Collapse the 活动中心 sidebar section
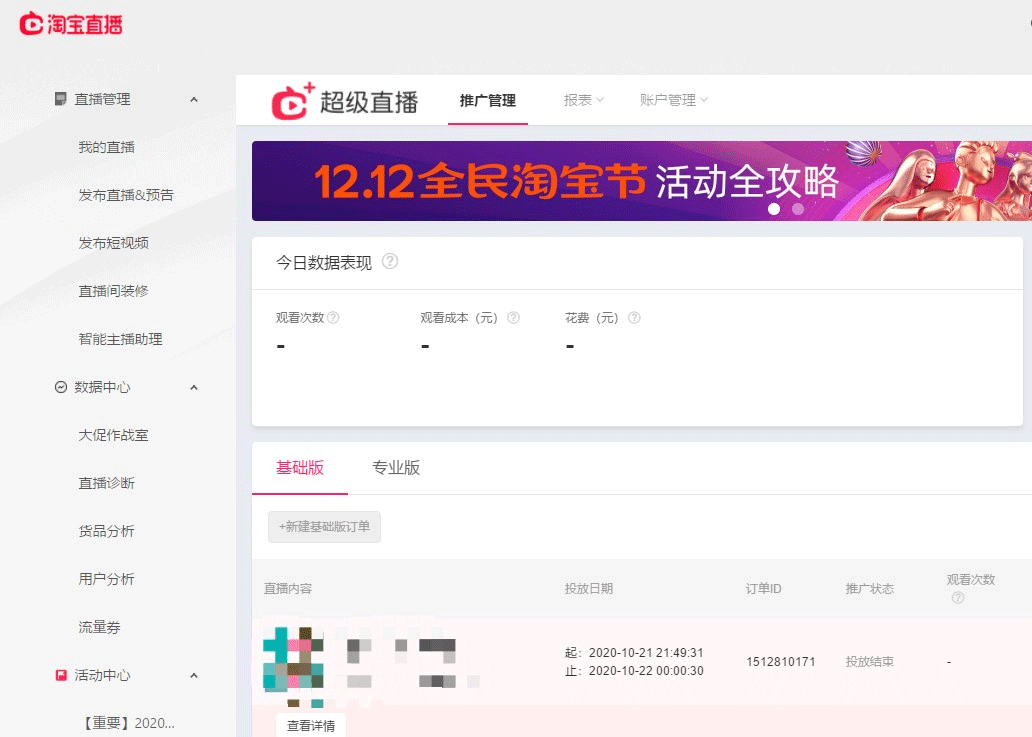The image size is (1032, 737). pyautogui.click(x=194, y=675)
